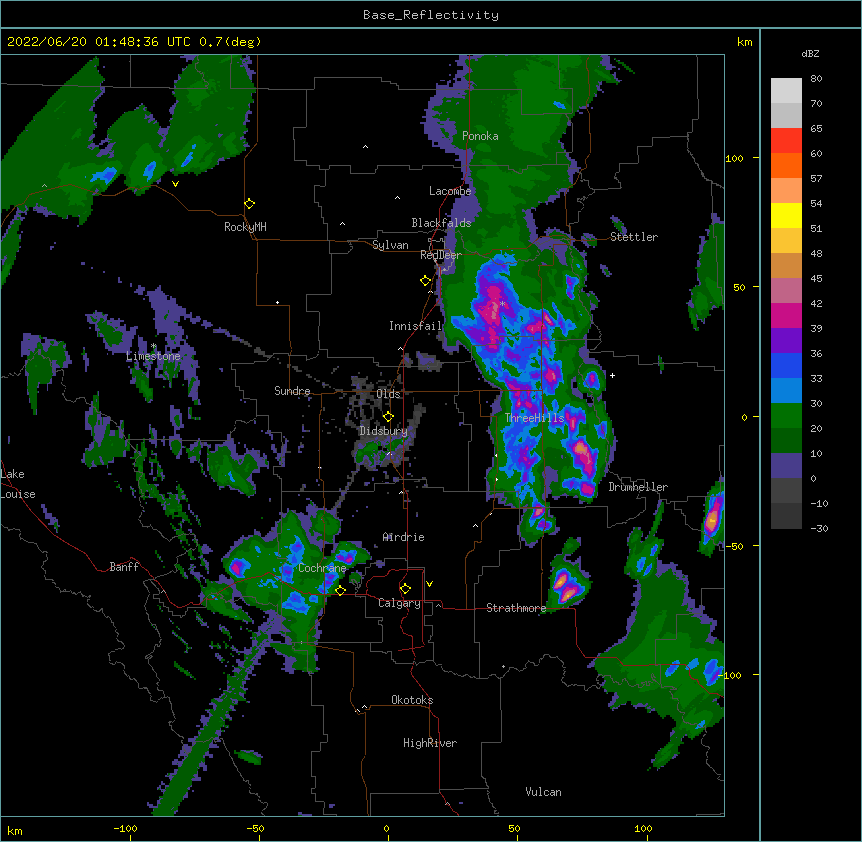The image size is (862, 842).
Task: Click the RockyMH label
Action: 245,227
